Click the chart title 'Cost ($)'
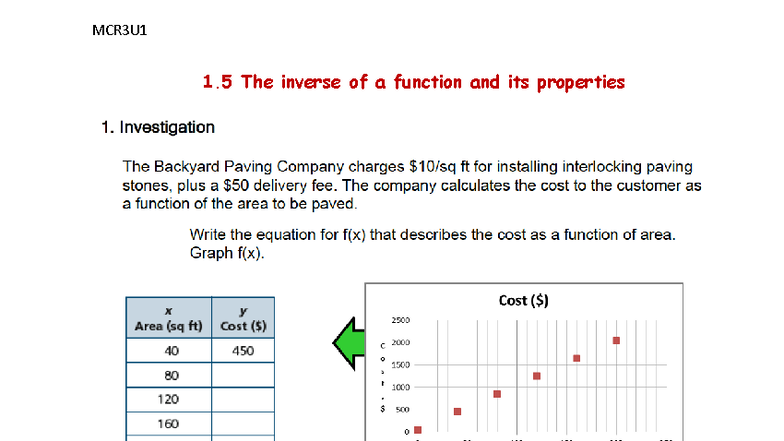 click(524, 300)
